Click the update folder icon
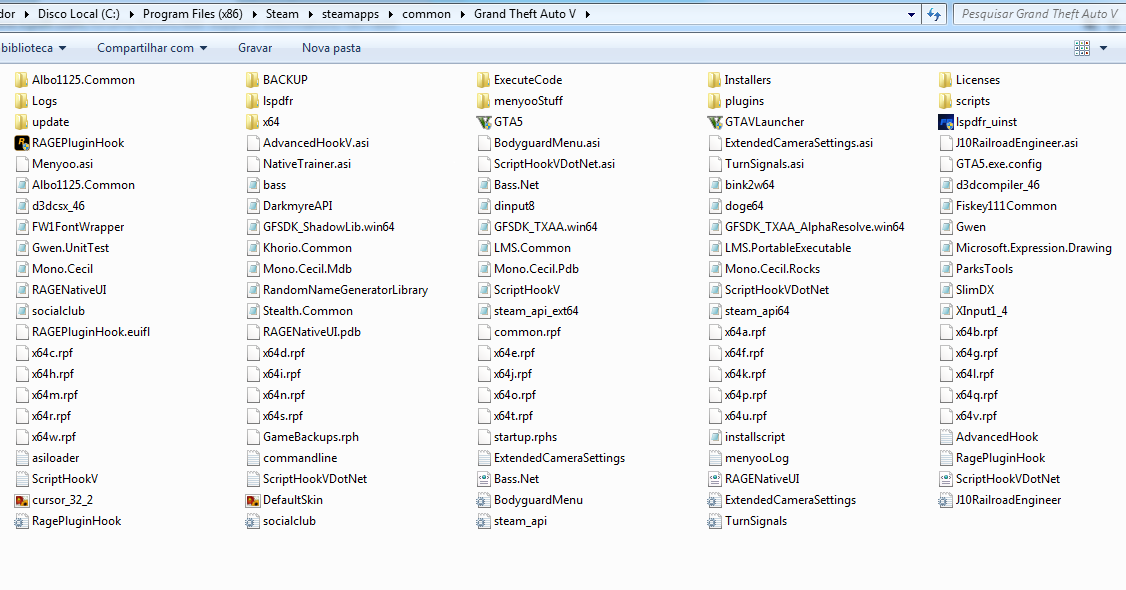This screenshot has width=1126, height=590. click(x=22, y=122)
